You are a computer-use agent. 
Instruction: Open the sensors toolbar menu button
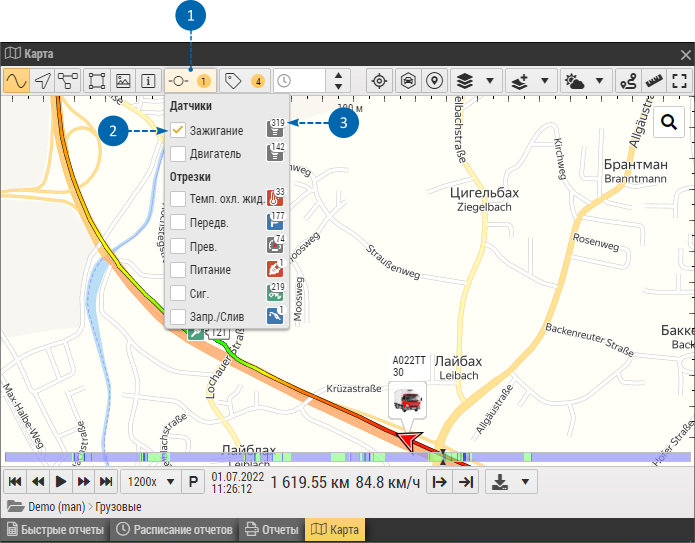click(191, 81)
